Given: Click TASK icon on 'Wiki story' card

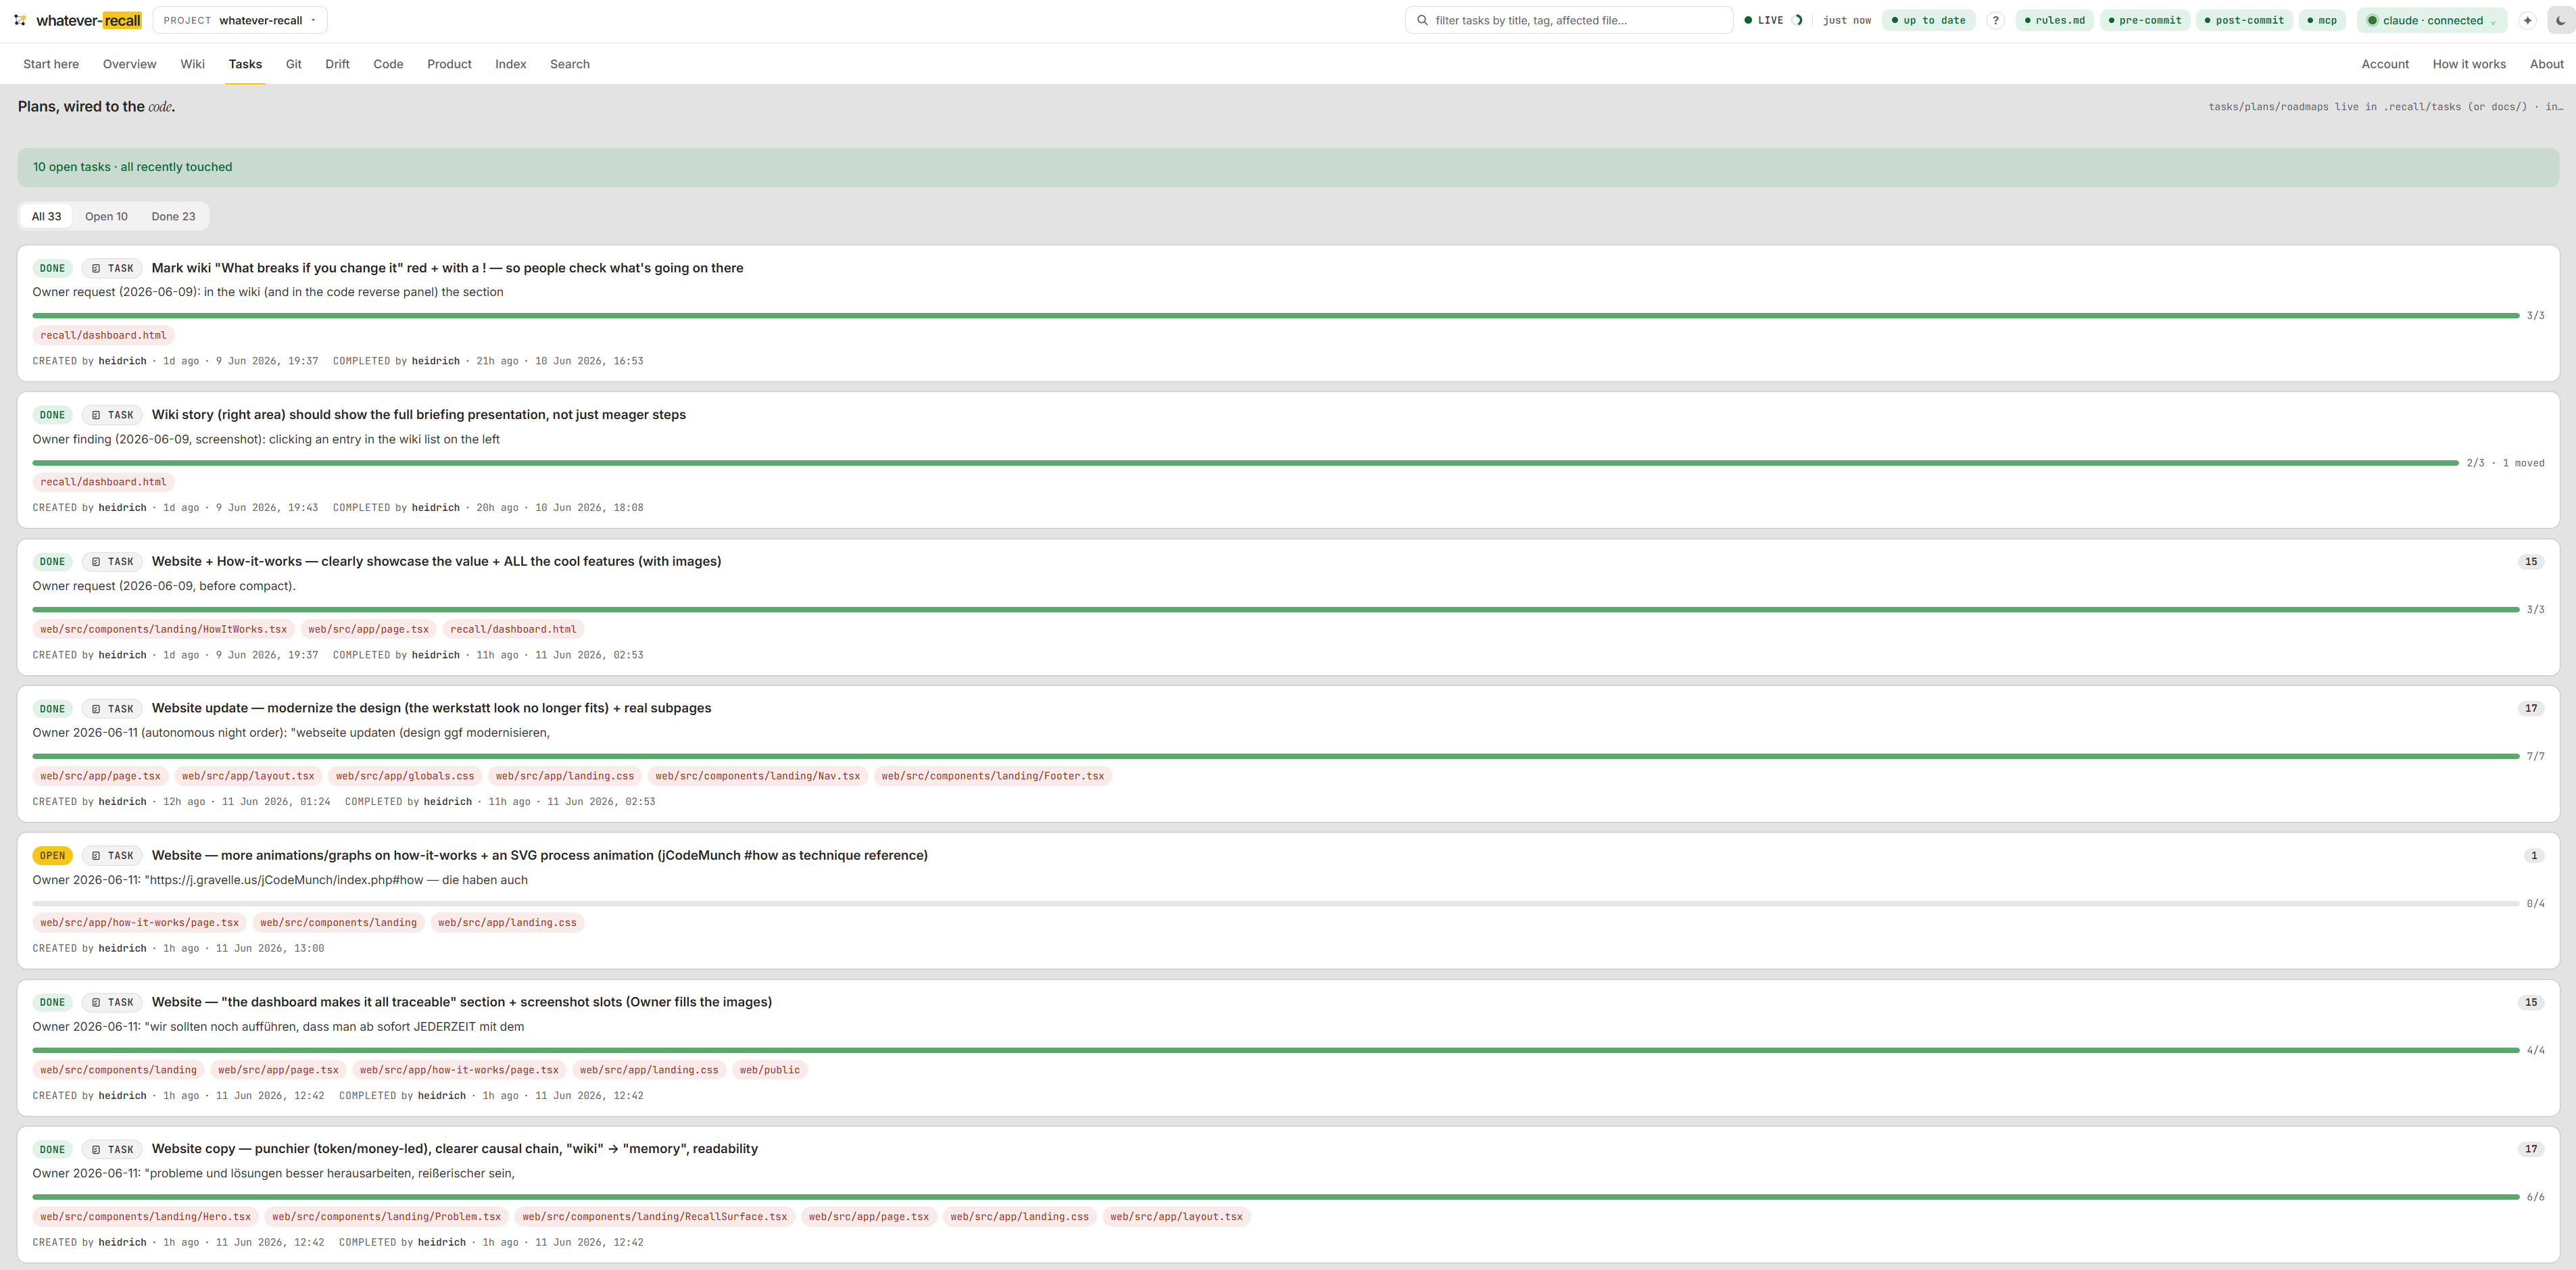Looking at the screenshot, I should [x=96, y=415].
